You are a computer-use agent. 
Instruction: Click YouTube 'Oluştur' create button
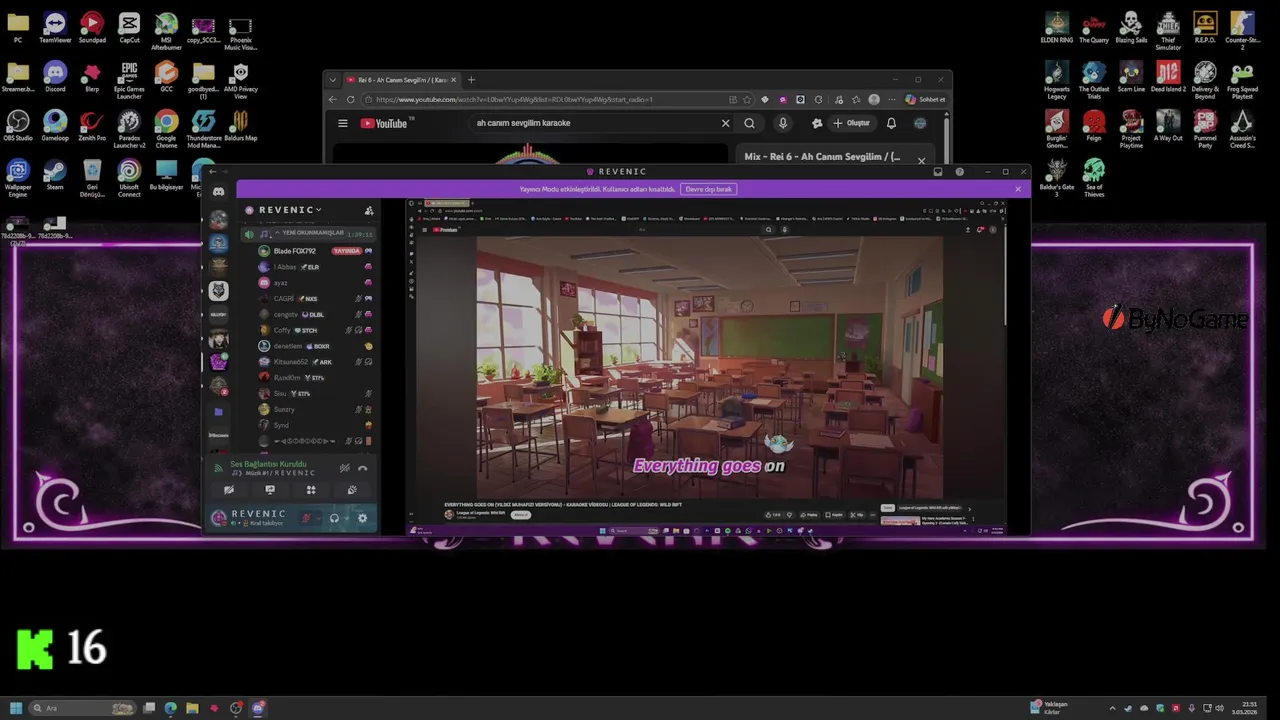[851, 123]
